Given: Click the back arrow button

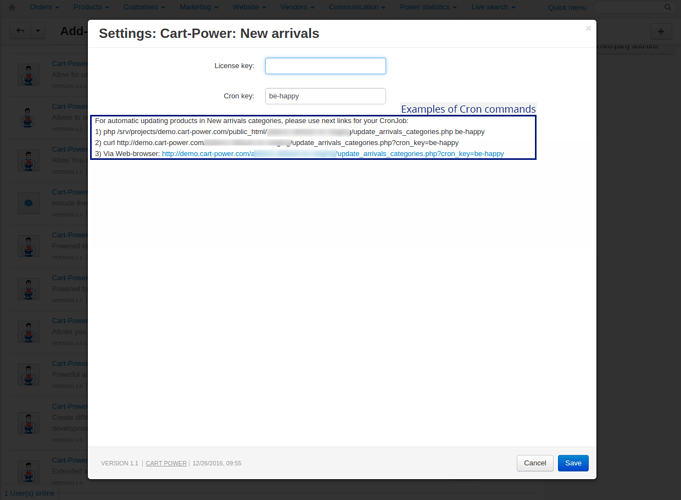Looking at the screenshot, I should tap(20, 31).
